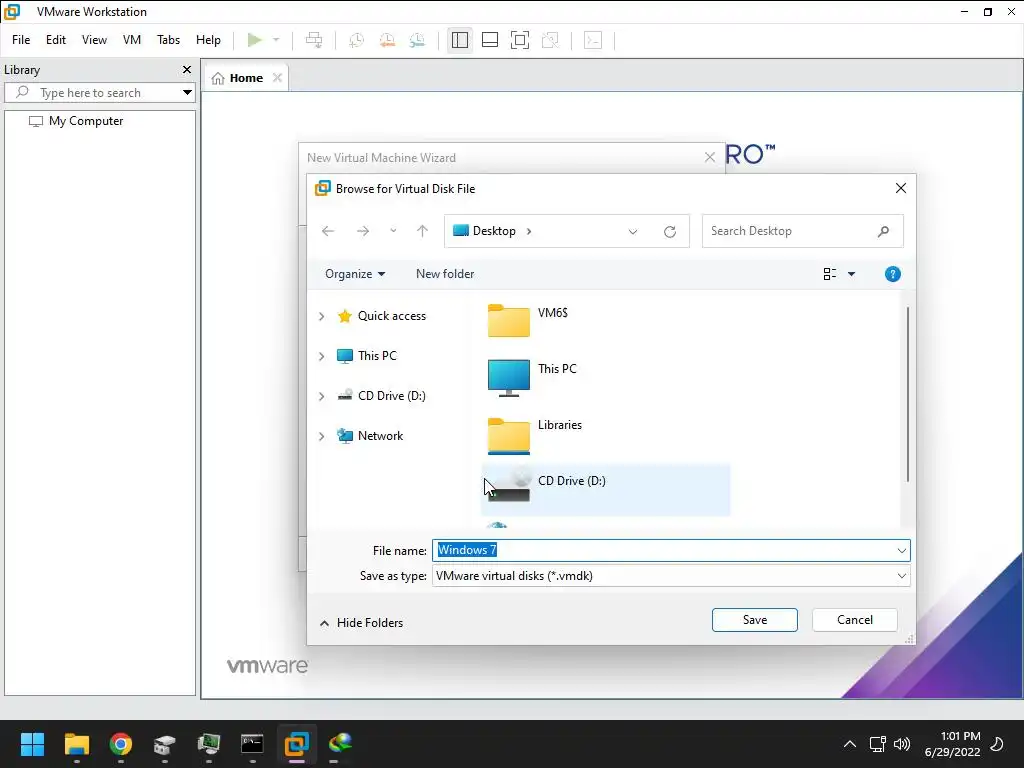Toggle the thumbnail bar view icon
Screen dimensions: 1024x768
[x=490, y=40]
